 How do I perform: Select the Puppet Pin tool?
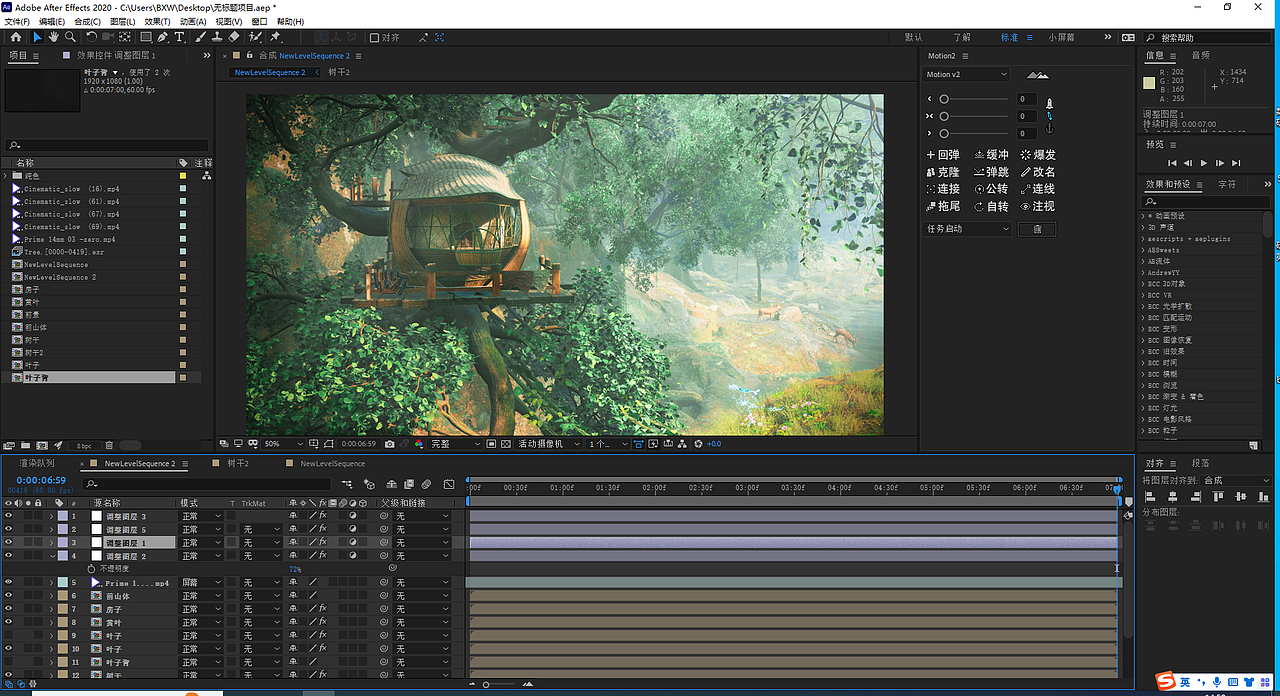click(x=276, y=37)
